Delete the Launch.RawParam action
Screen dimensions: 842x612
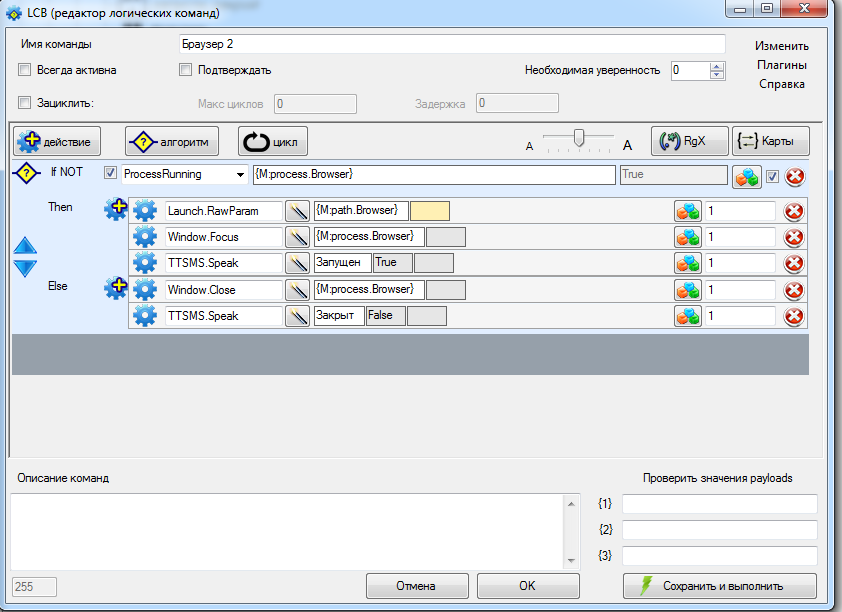pyautogui.click(x=794, y=211)
